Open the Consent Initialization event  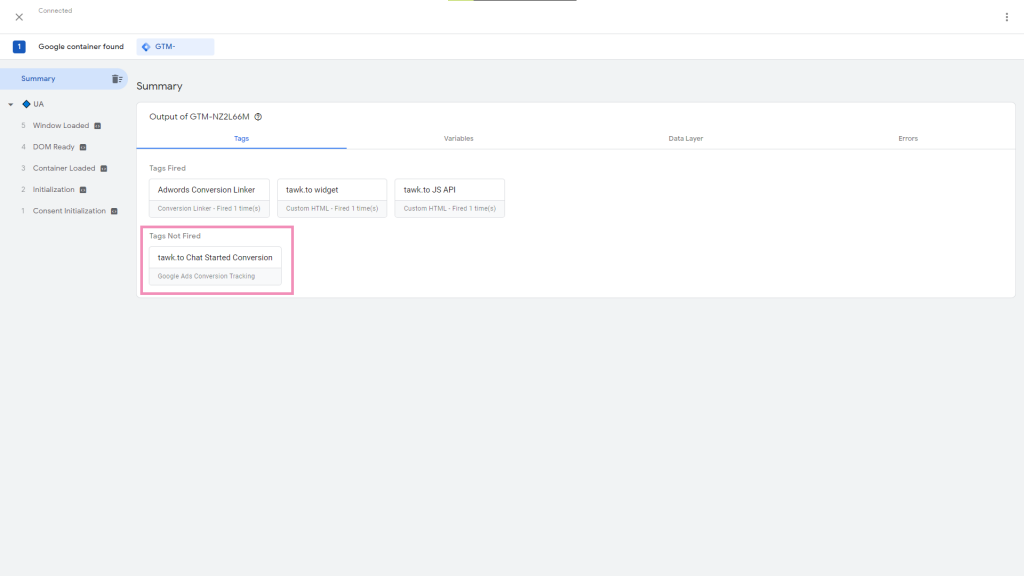point(69,211)
